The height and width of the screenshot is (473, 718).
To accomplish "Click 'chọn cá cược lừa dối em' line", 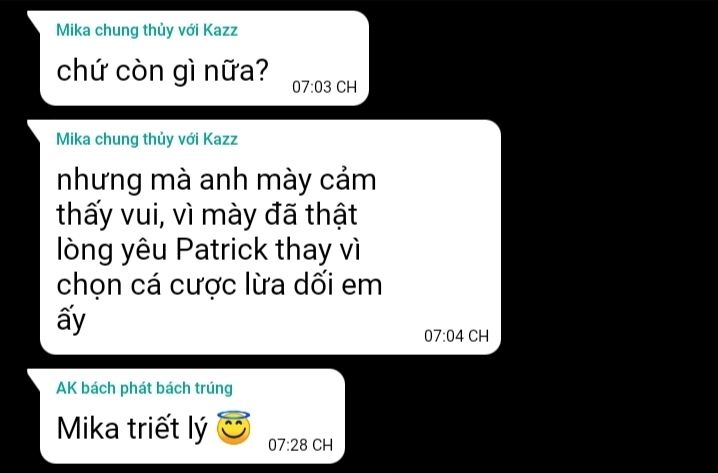I will point(219,284).
